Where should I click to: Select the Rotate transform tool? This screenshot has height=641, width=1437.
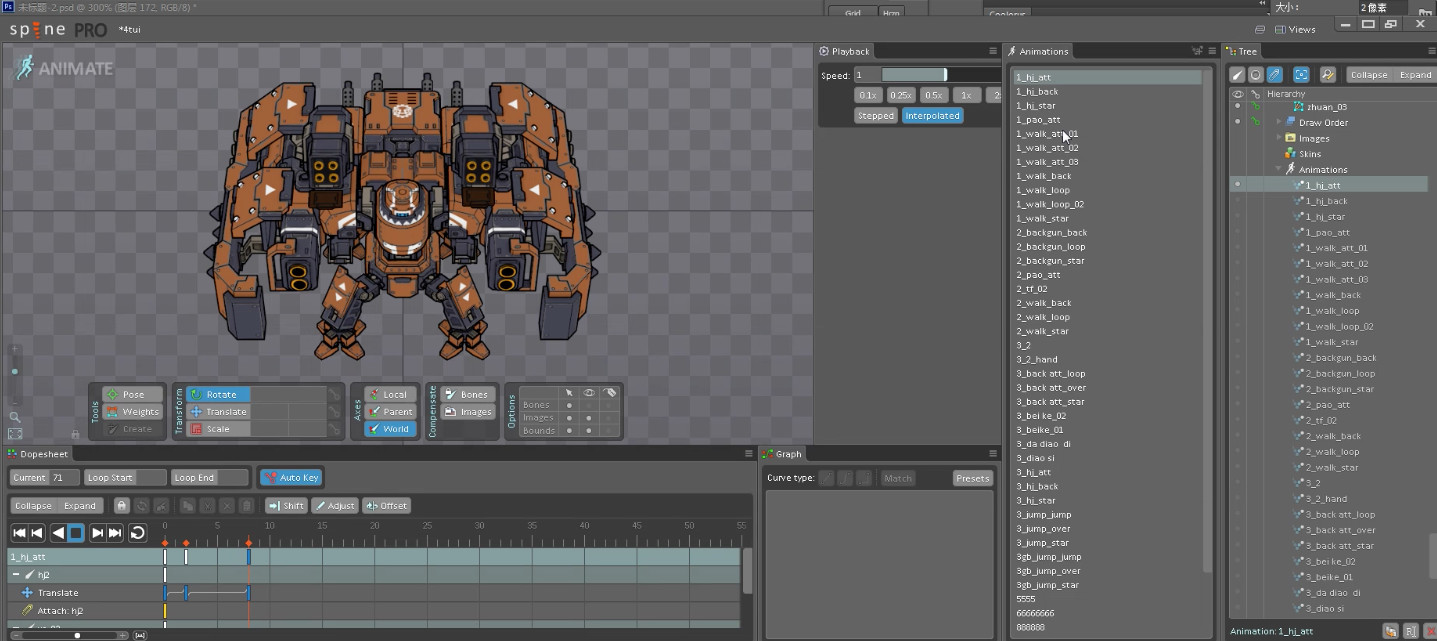click(x=219, y=395)
